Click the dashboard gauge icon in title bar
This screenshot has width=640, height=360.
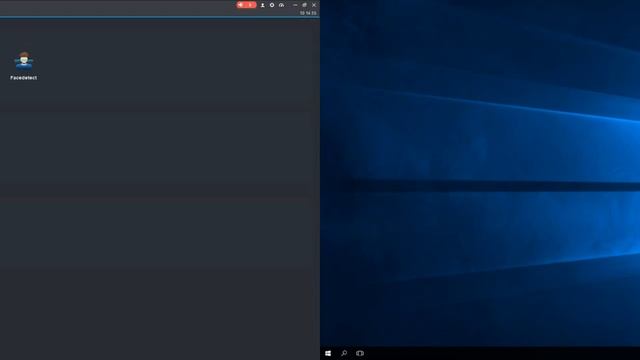(x=281, y=5)
